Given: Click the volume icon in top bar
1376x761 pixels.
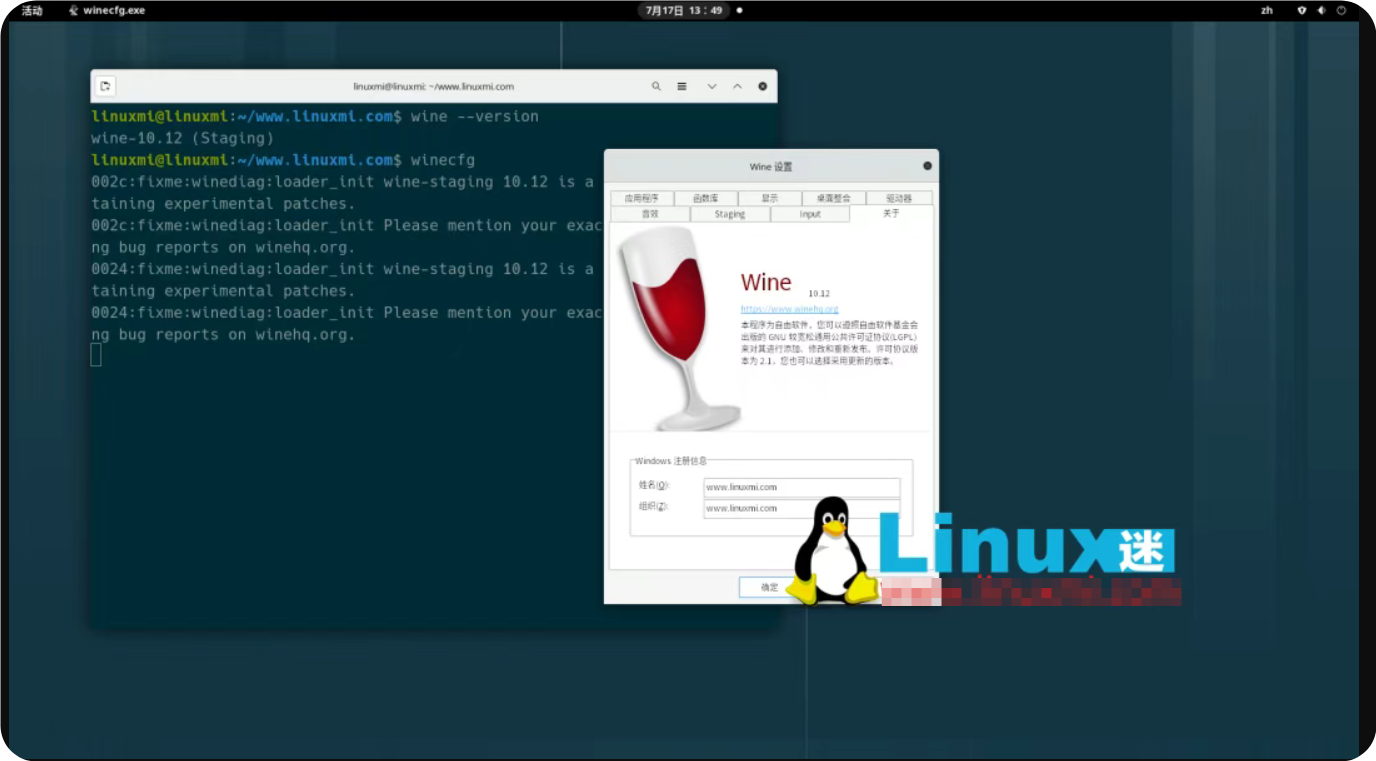Looking at the screenshot, I should [1321, 10].
